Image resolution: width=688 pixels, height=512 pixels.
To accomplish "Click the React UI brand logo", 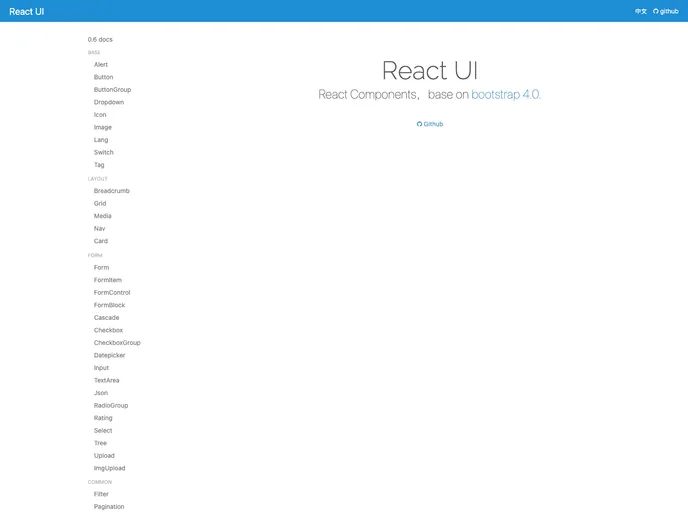I will [x=26, y=11].
